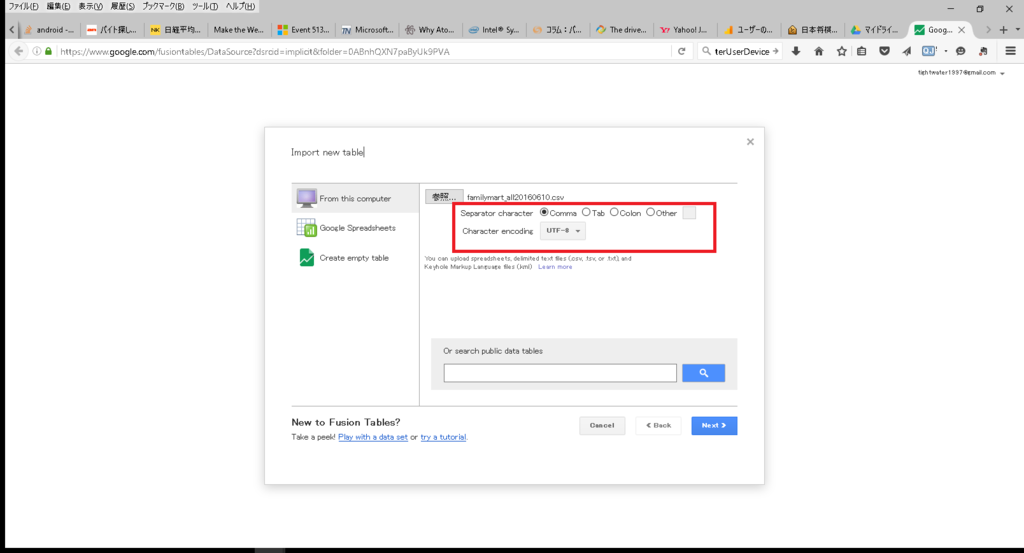Open the Firefox hamburger menu
1024x553 pixels.
[x=1010, y=51]
